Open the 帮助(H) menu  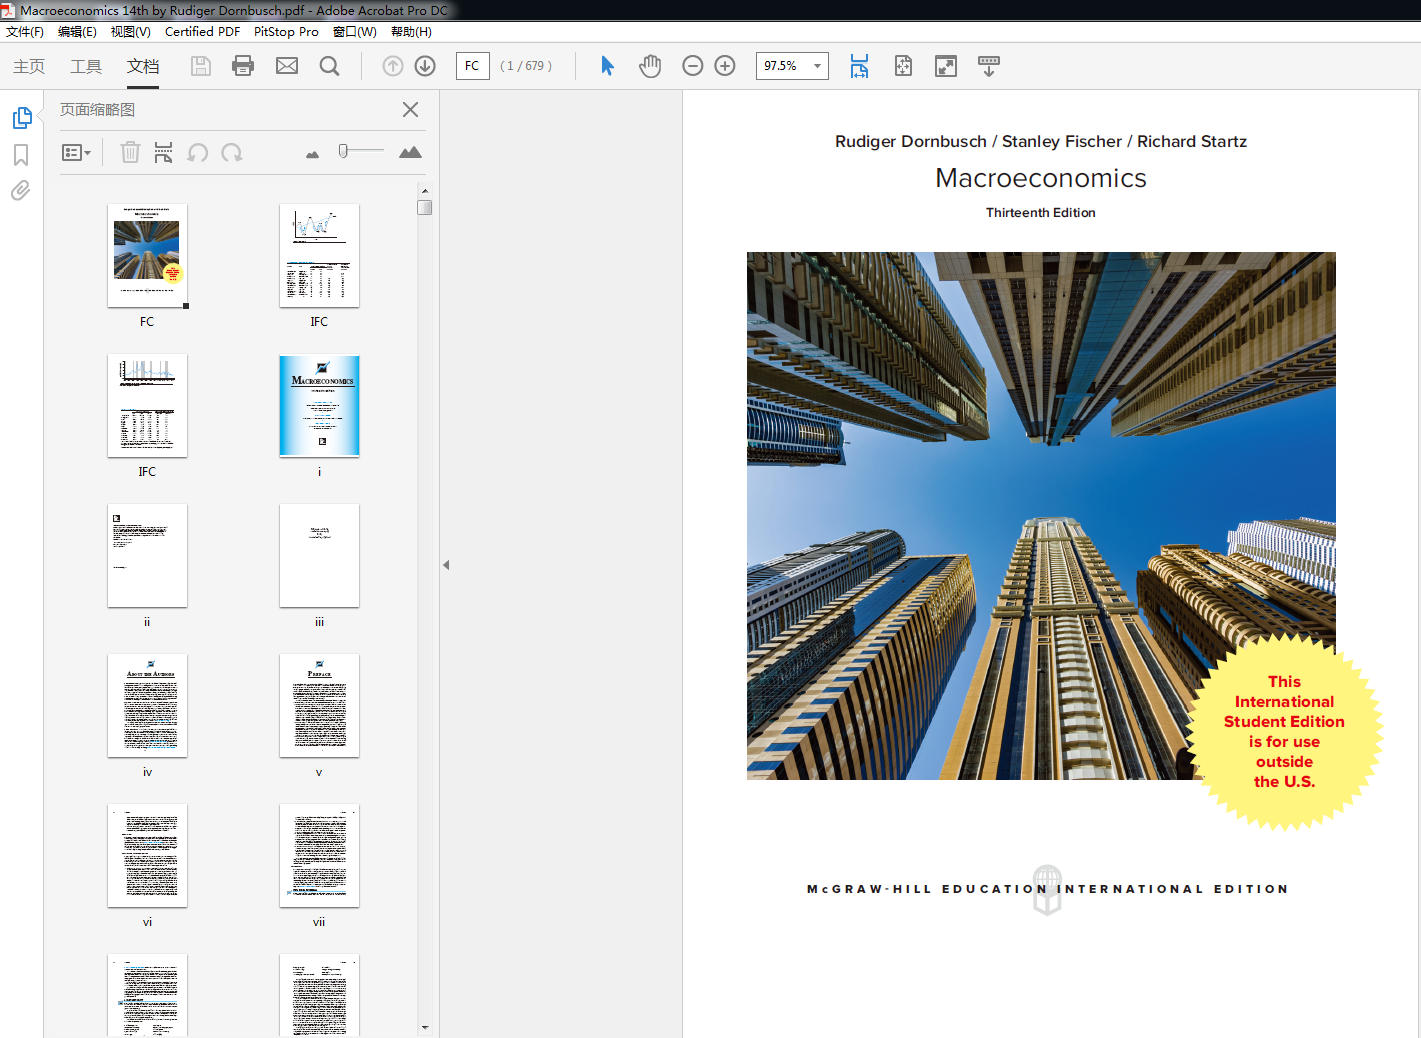point(411,32)
